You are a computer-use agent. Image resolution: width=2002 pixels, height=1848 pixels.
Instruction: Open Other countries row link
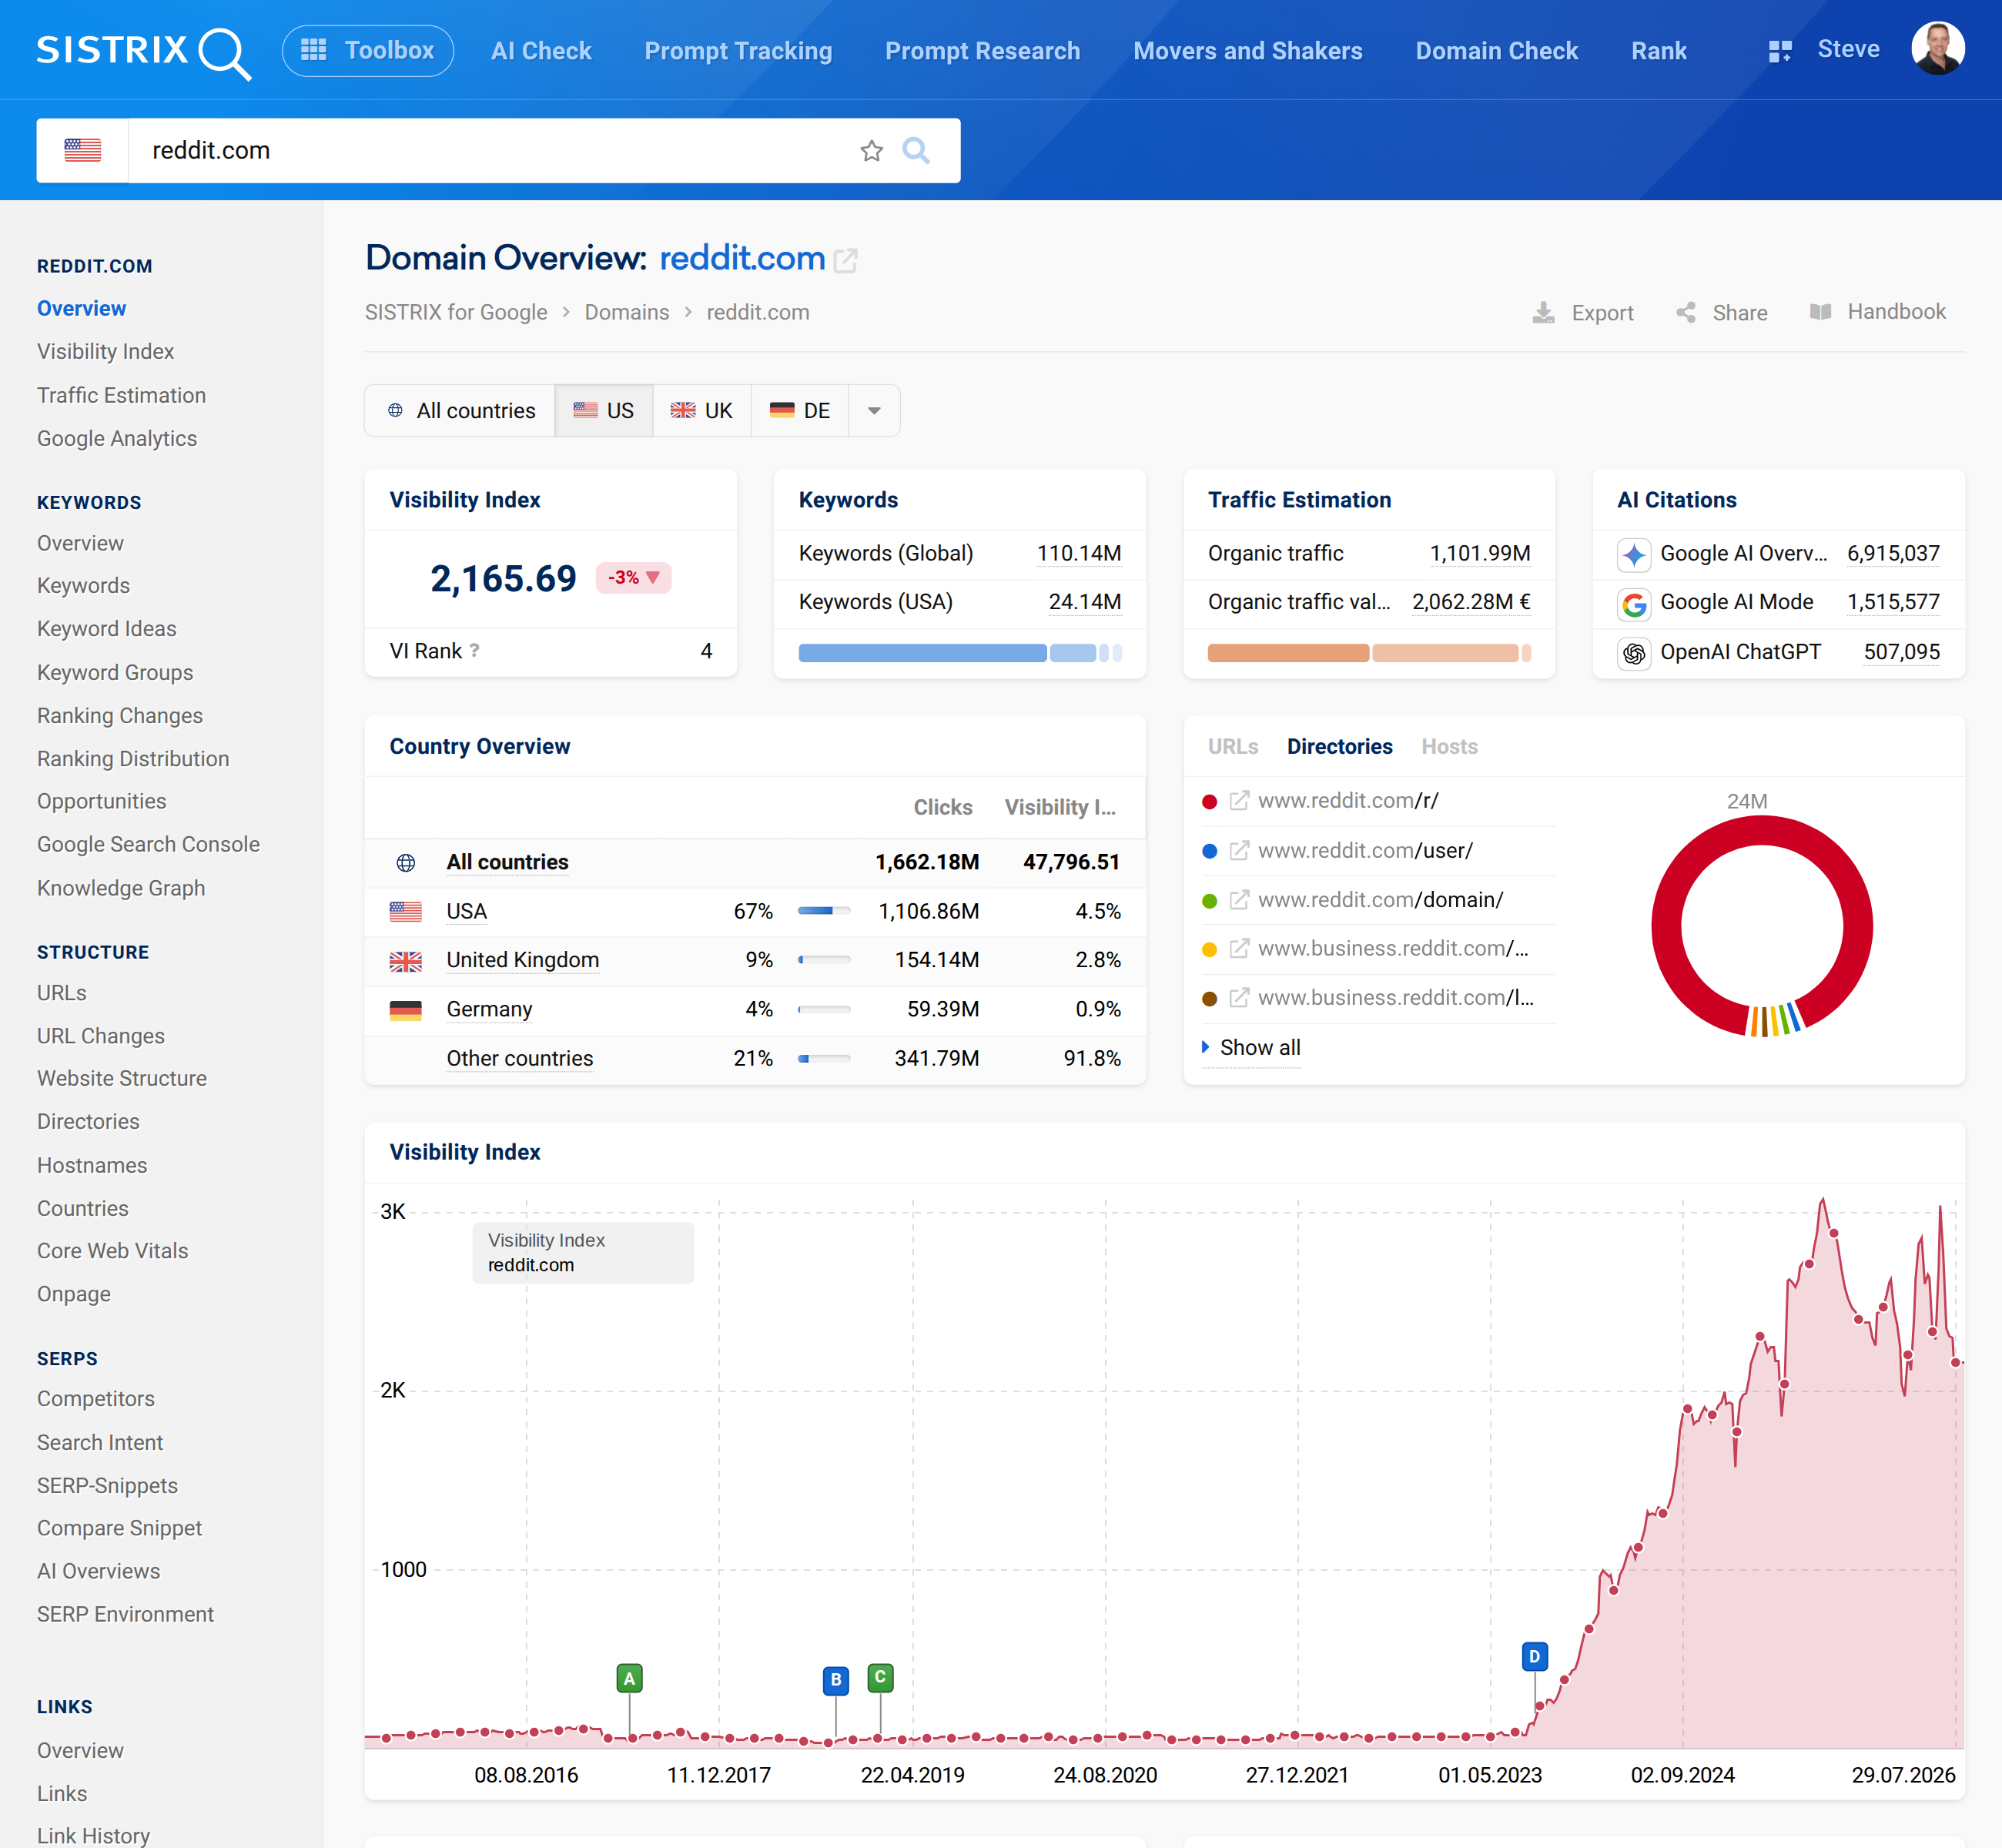pos(519,1058)
